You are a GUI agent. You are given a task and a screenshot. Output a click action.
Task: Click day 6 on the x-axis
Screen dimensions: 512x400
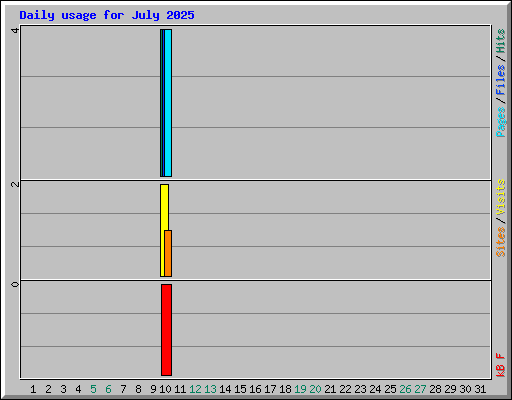coord(108,389)
